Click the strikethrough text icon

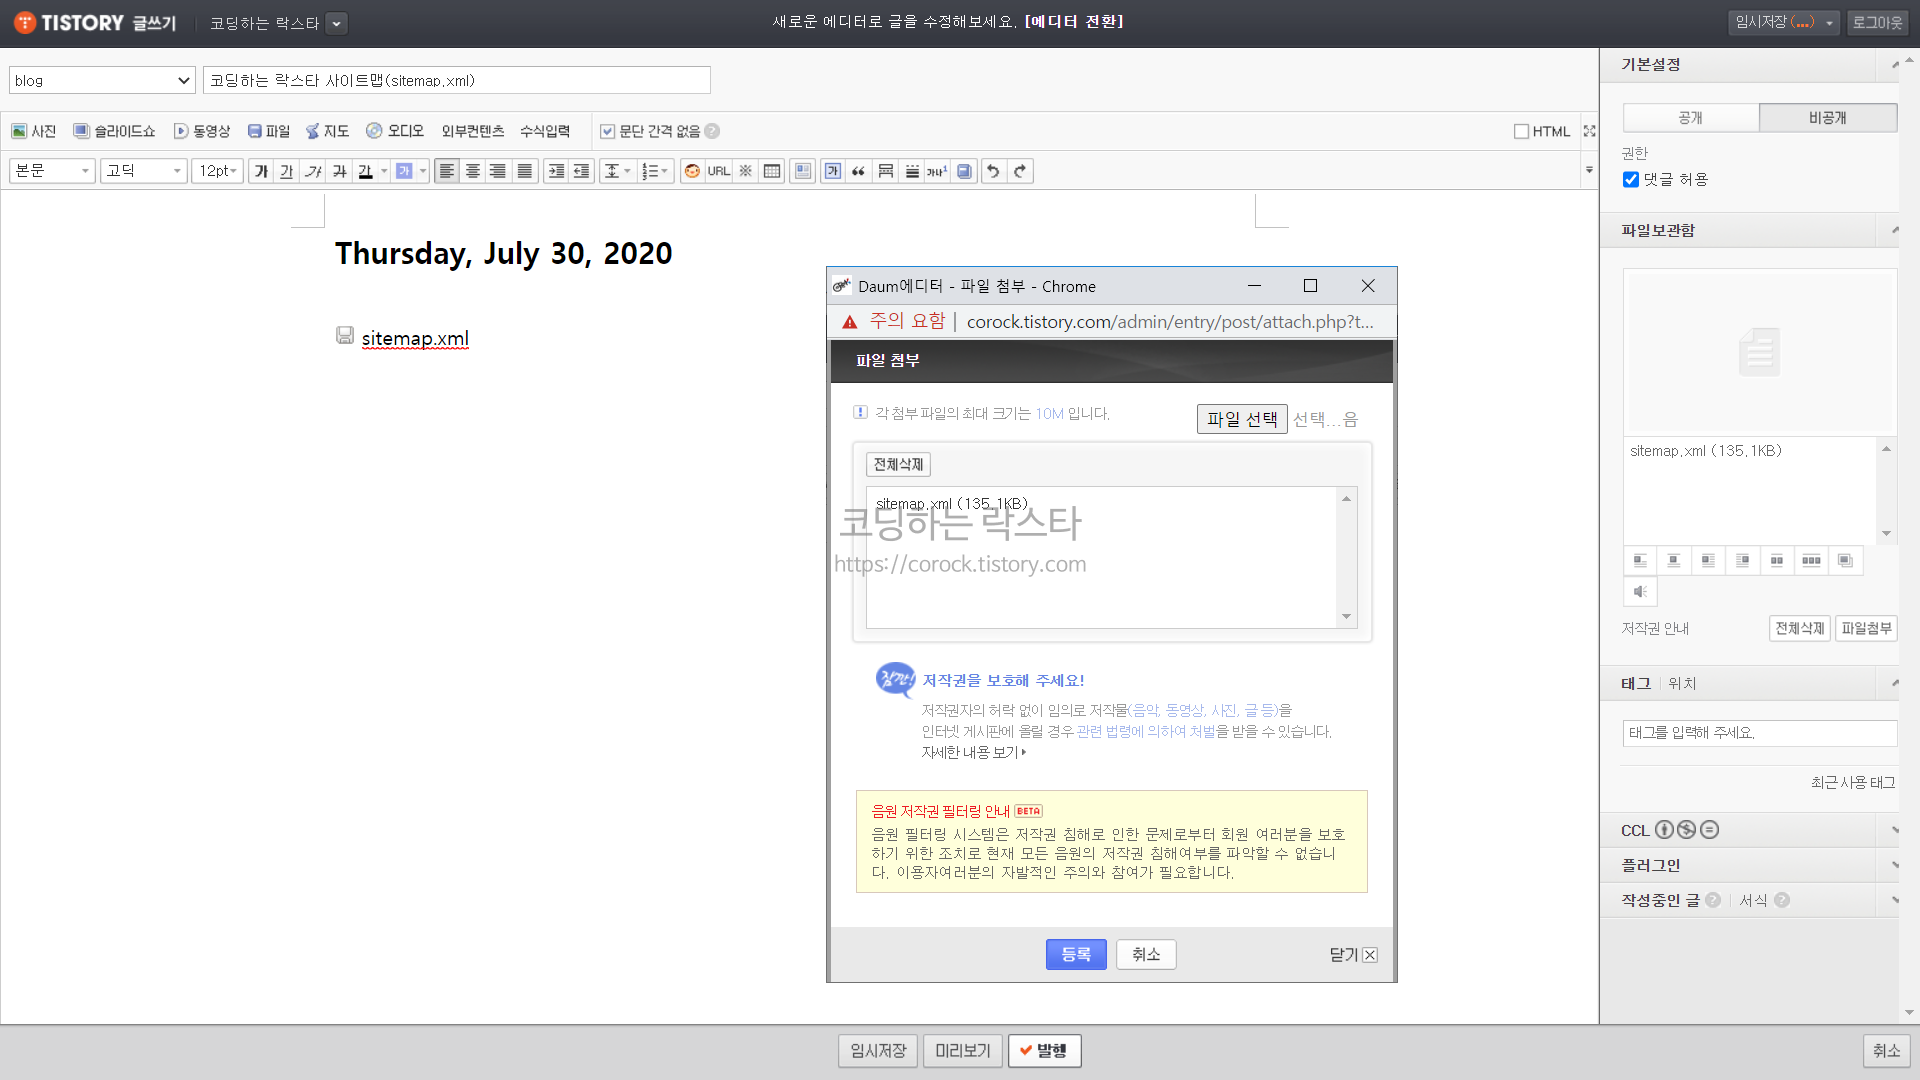pos(340,171)
